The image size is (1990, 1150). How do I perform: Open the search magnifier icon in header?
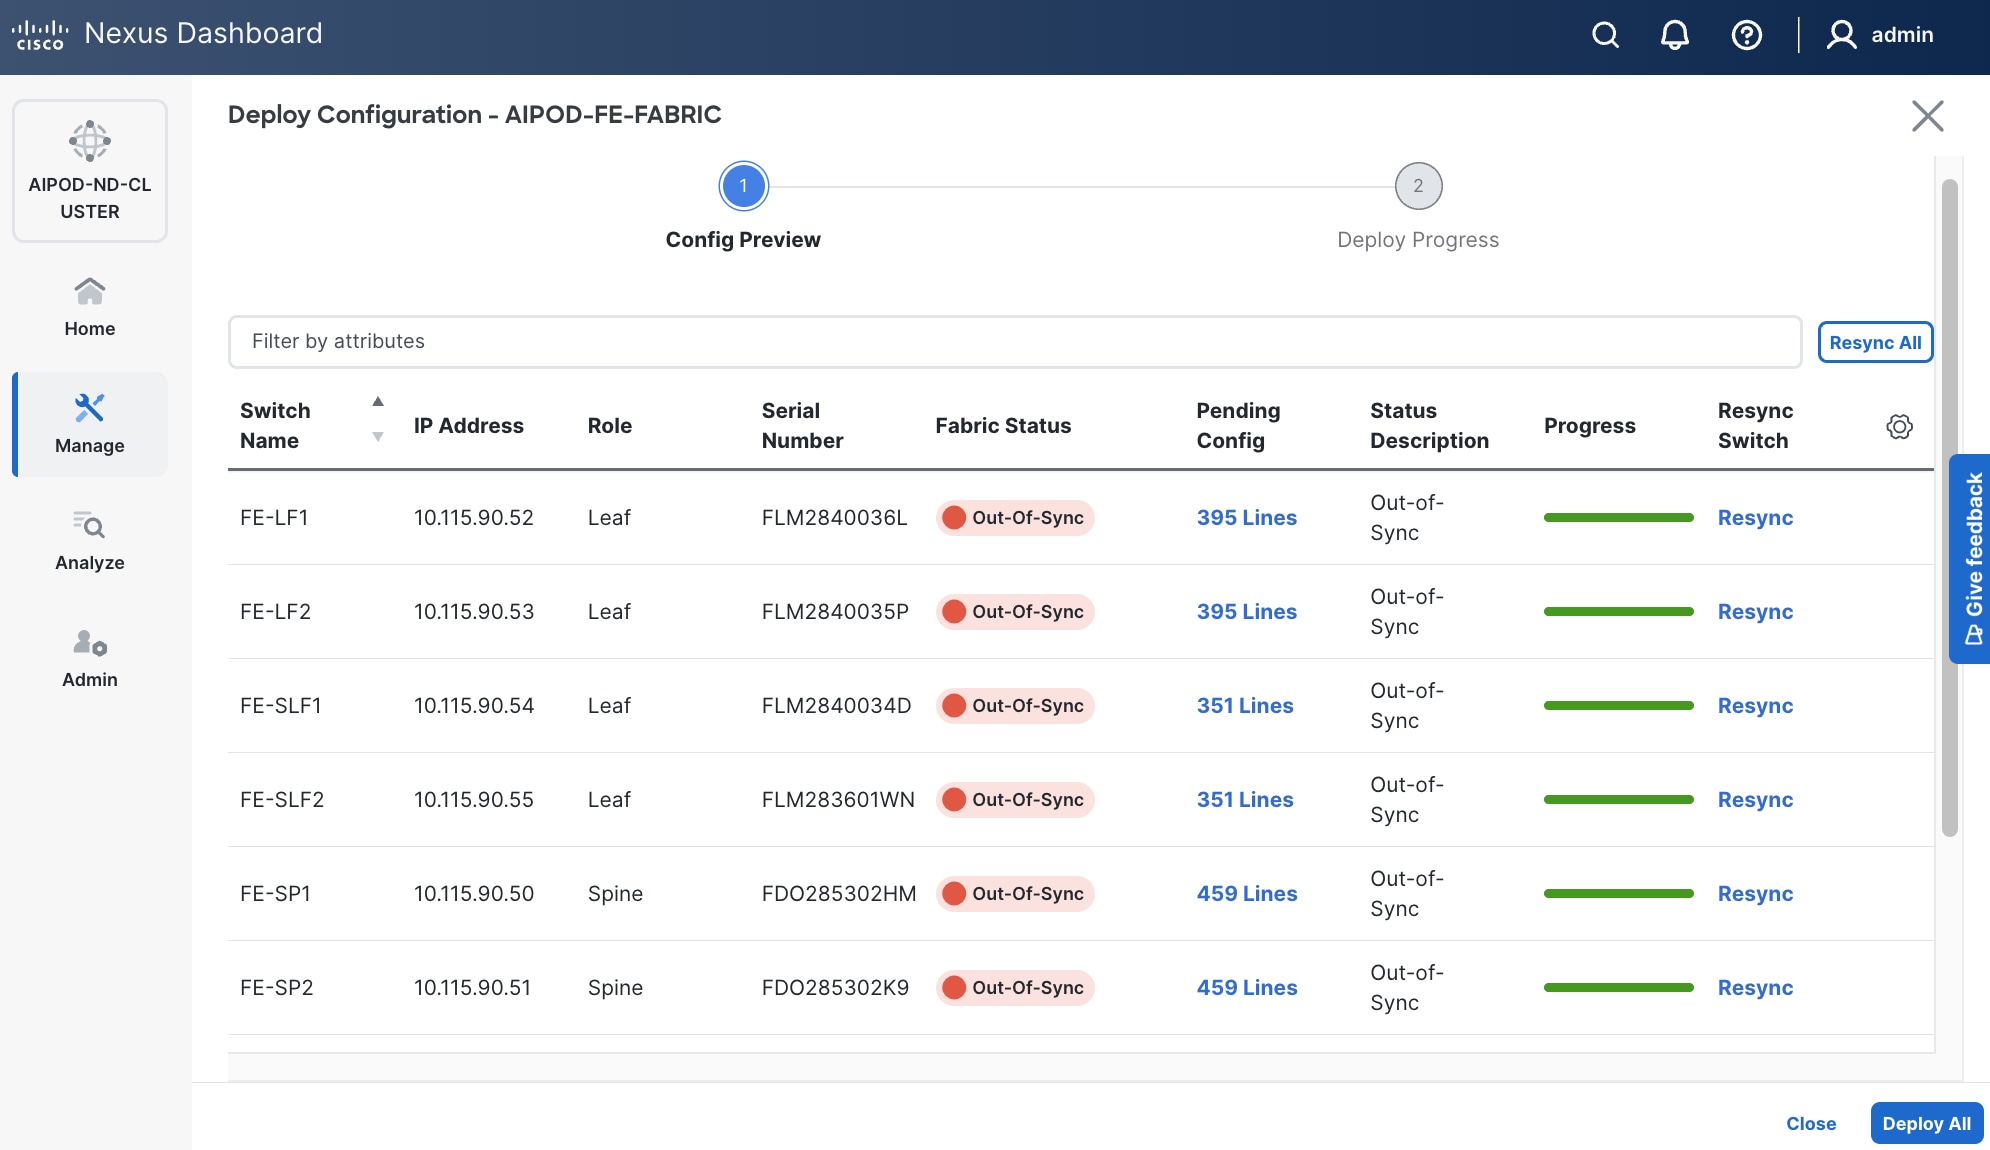point(1605,35)
